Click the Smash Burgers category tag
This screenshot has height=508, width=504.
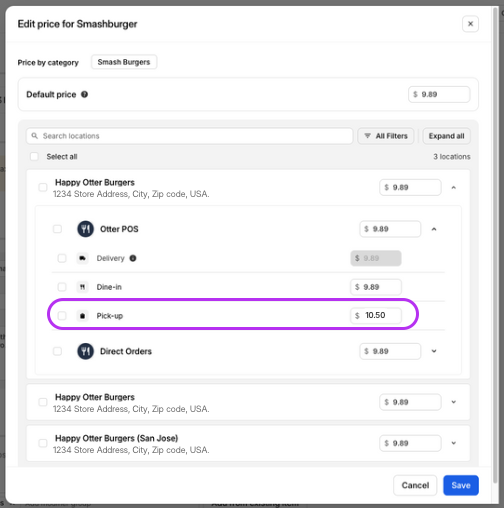coord(124,62)
